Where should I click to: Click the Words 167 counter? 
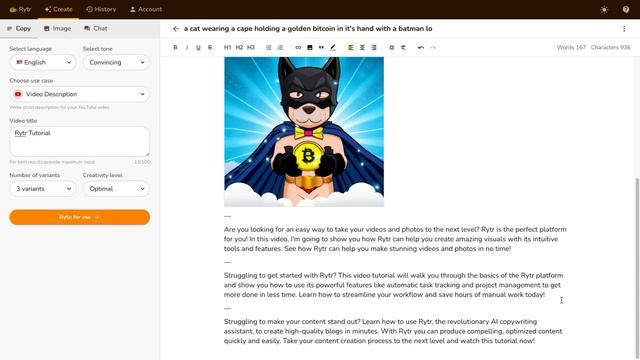pyautogui.click(x=571, y=47)
